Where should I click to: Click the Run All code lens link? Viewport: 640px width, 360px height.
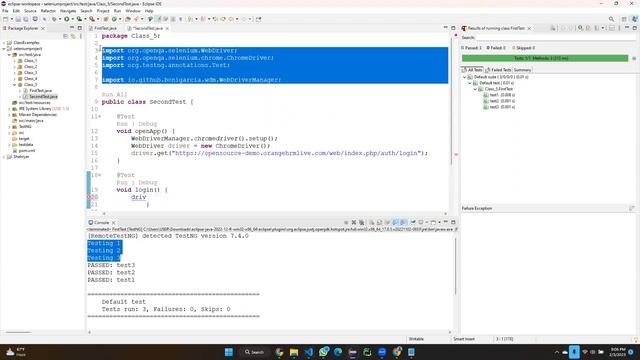pyautogui.click(x=114, y=95)
